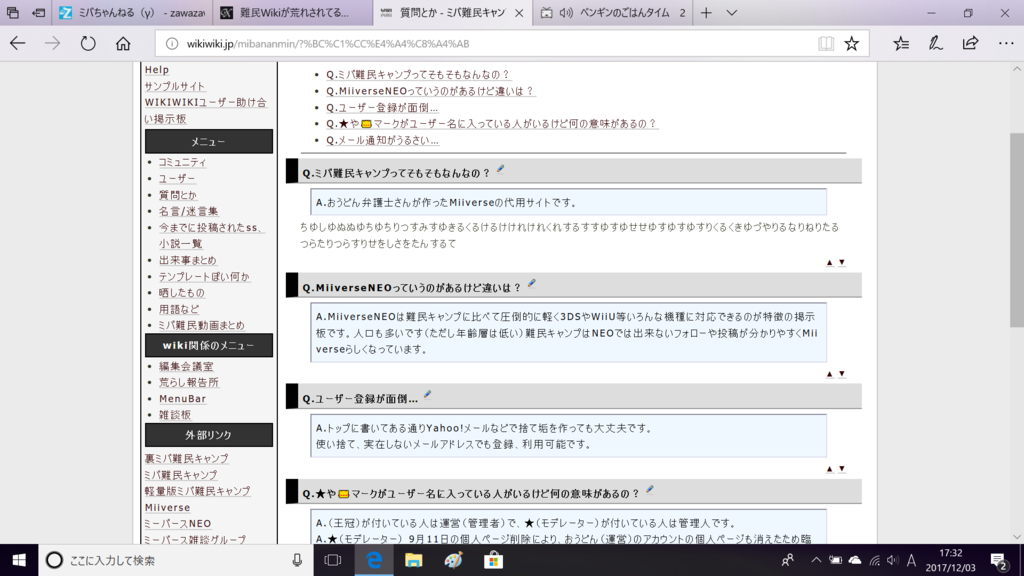Screen dimensions: 1024x576
Task: Open the 晒したもの link
Action: pyautogui.click(x=182, y=293)
